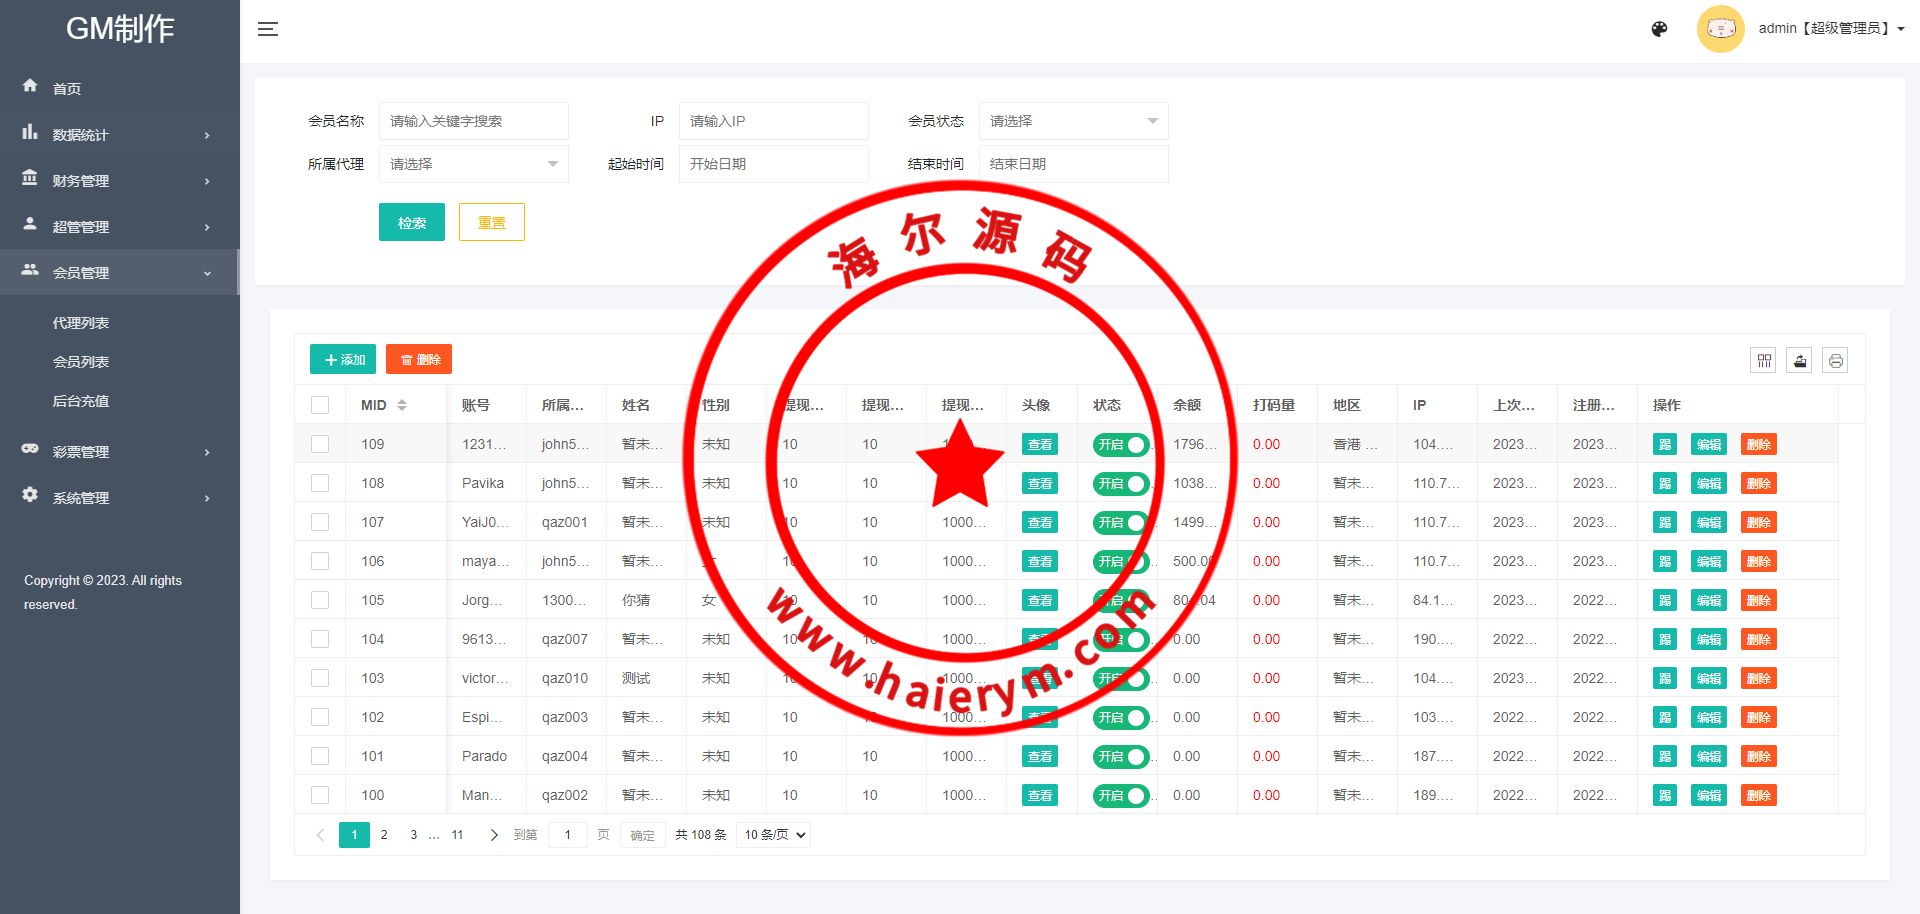This screenshot has width=1920, height=914.
Task: Click the admin avatar image
Action: 1720,29
